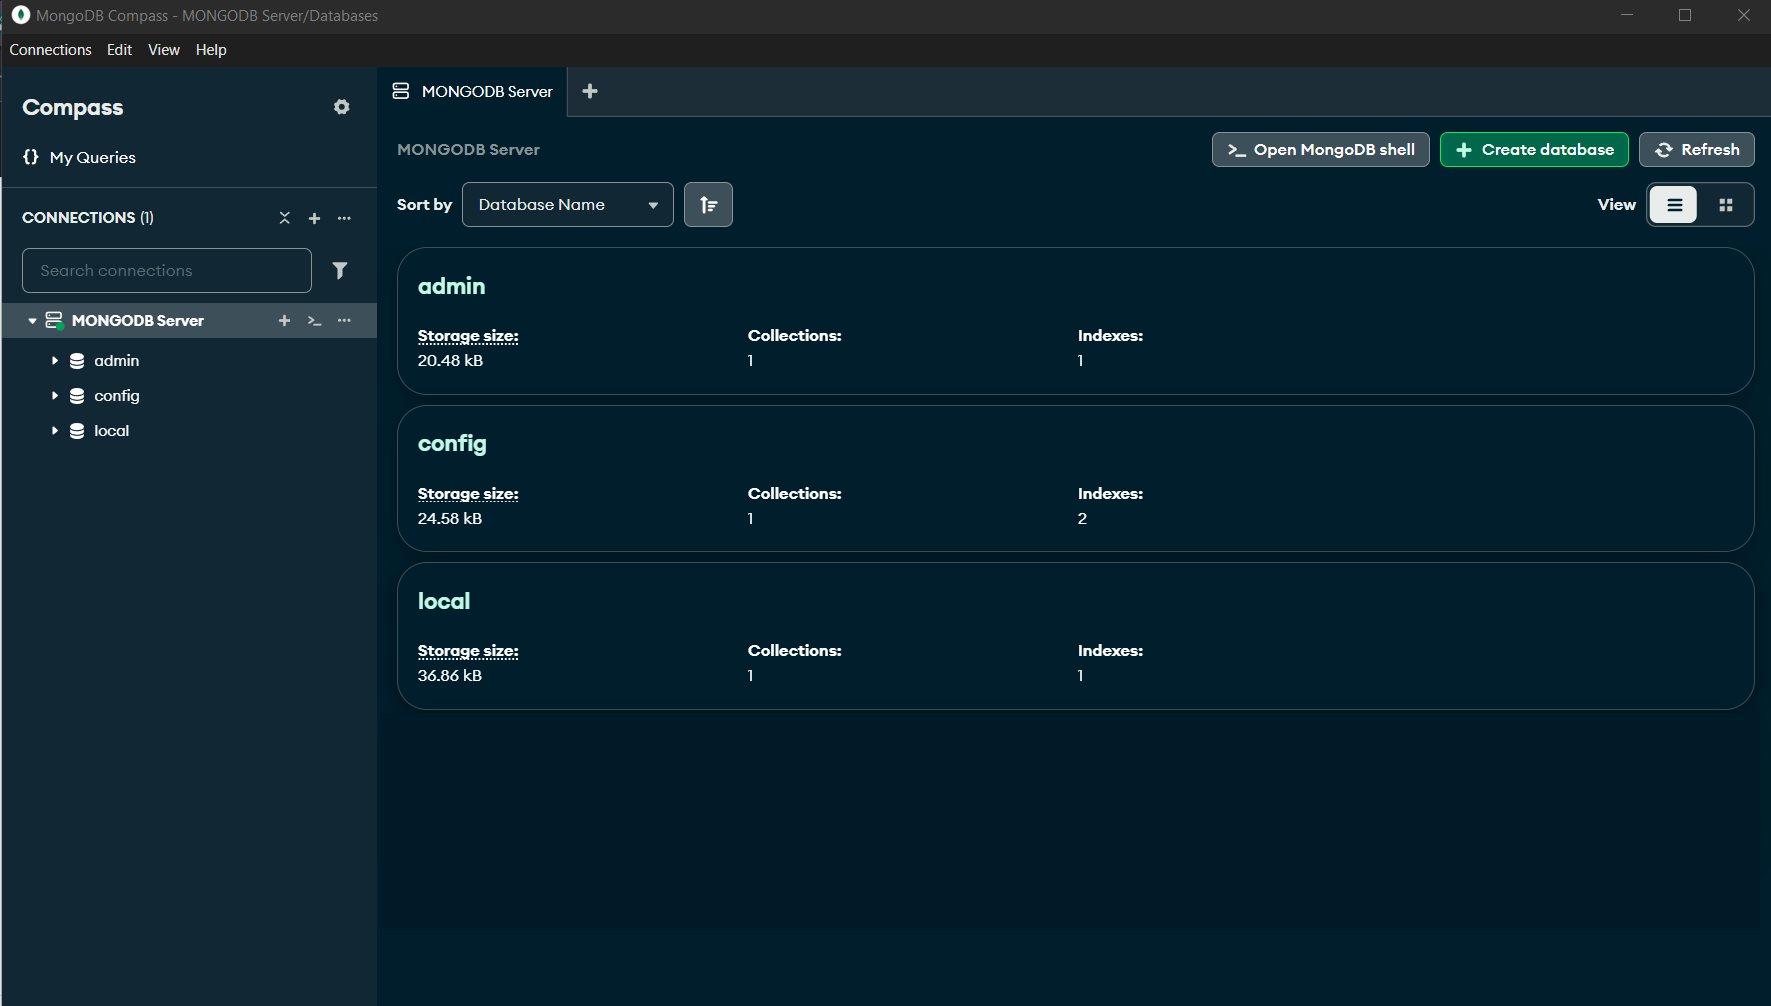Open the Edit menu

(x=119, y=50)
